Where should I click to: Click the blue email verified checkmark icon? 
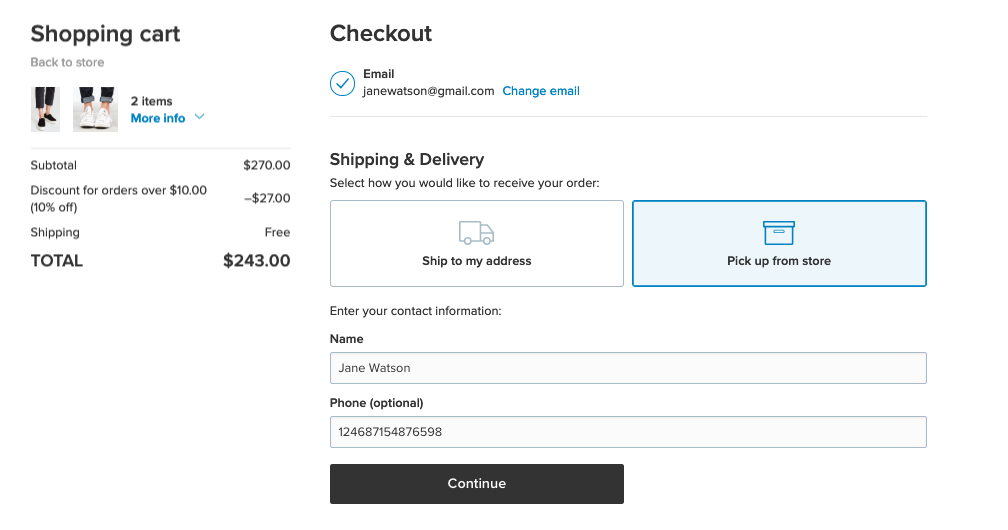(342, 84)
